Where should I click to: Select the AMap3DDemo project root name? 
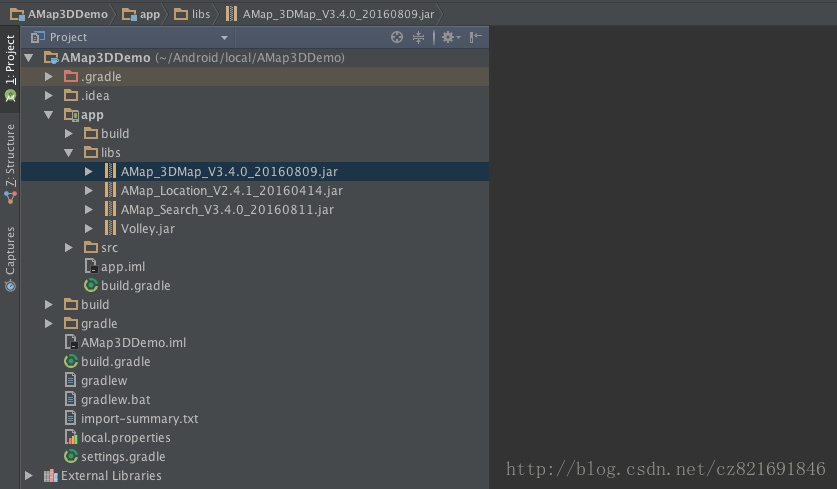coord(106,58)
